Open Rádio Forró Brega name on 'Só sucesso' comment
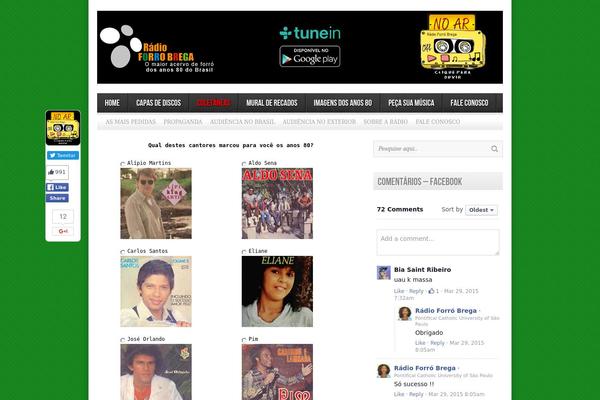Screen dimensions: 600x400 click(x=425, y=368)
